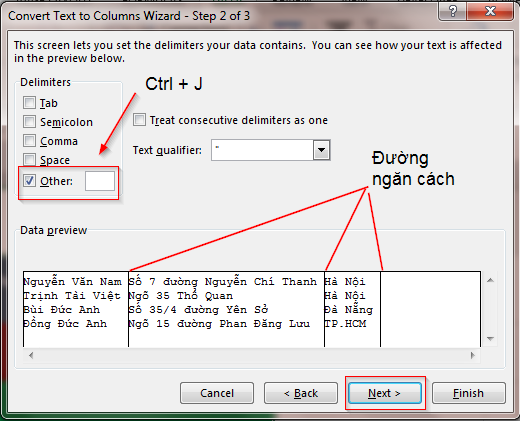Toggle Treat consecutive delimiters as one

tap(139, 119)
